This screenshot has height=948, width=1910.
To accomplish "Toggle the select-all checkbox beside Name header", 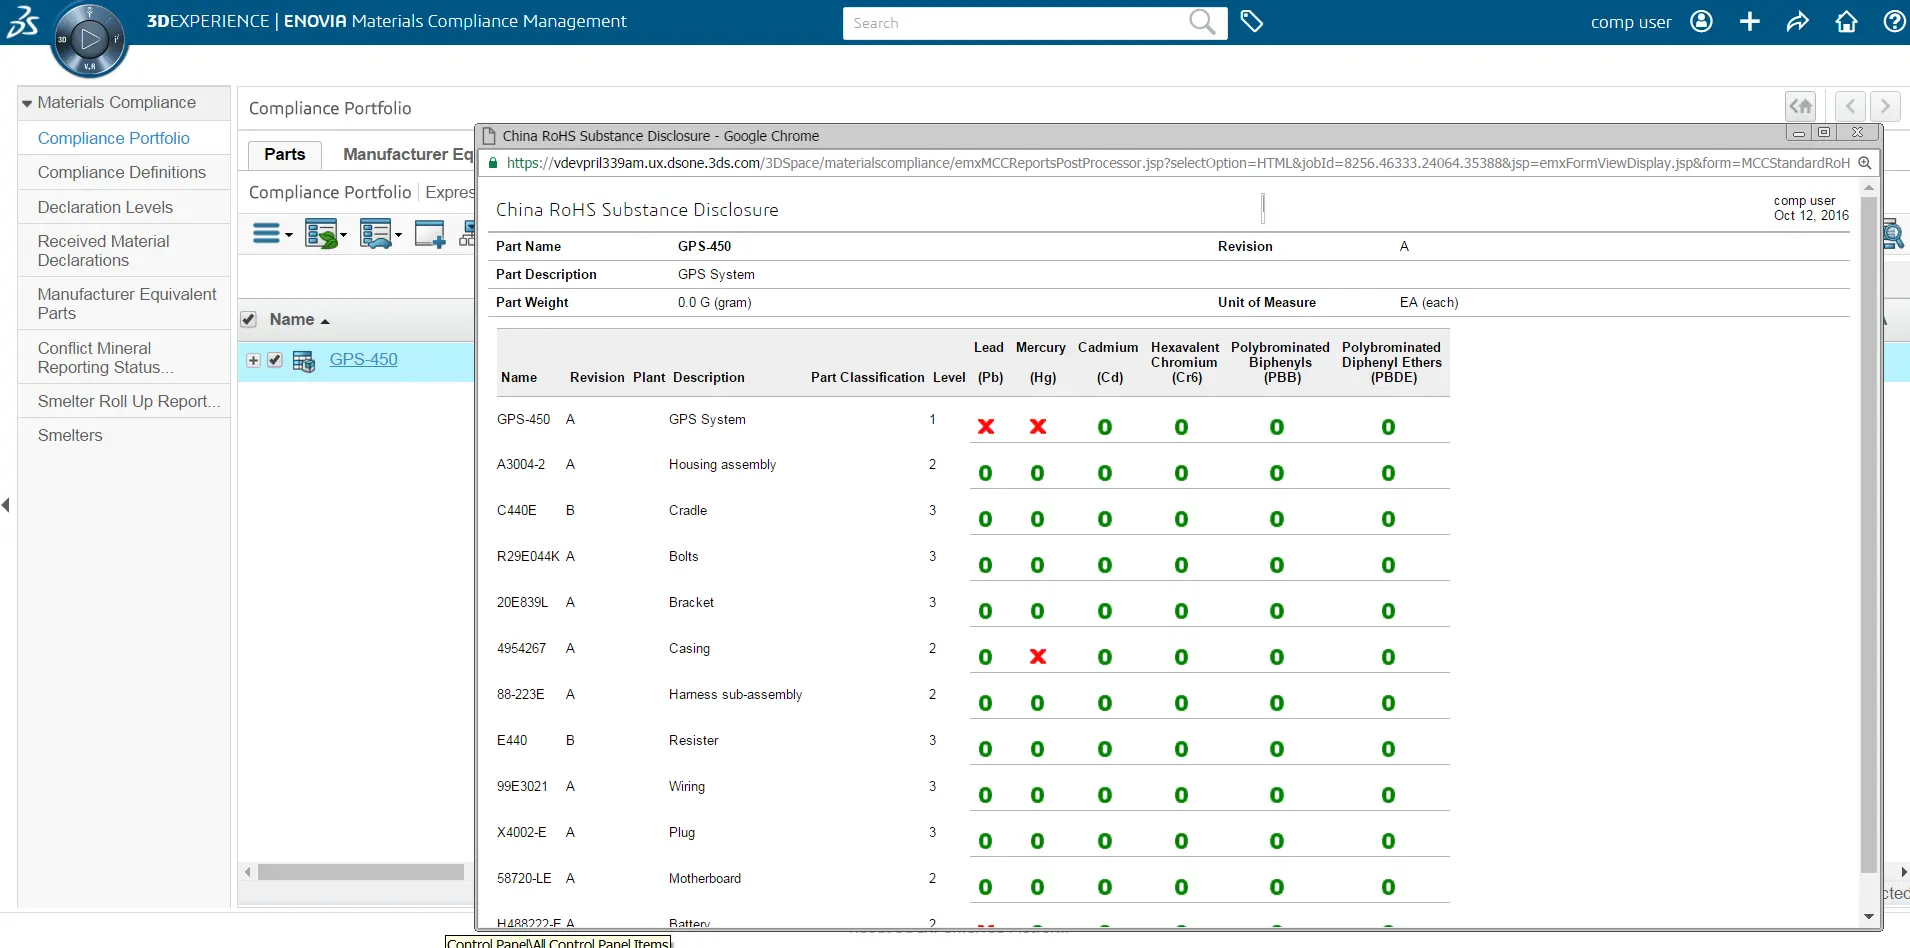I will click(x=249, y=319).
